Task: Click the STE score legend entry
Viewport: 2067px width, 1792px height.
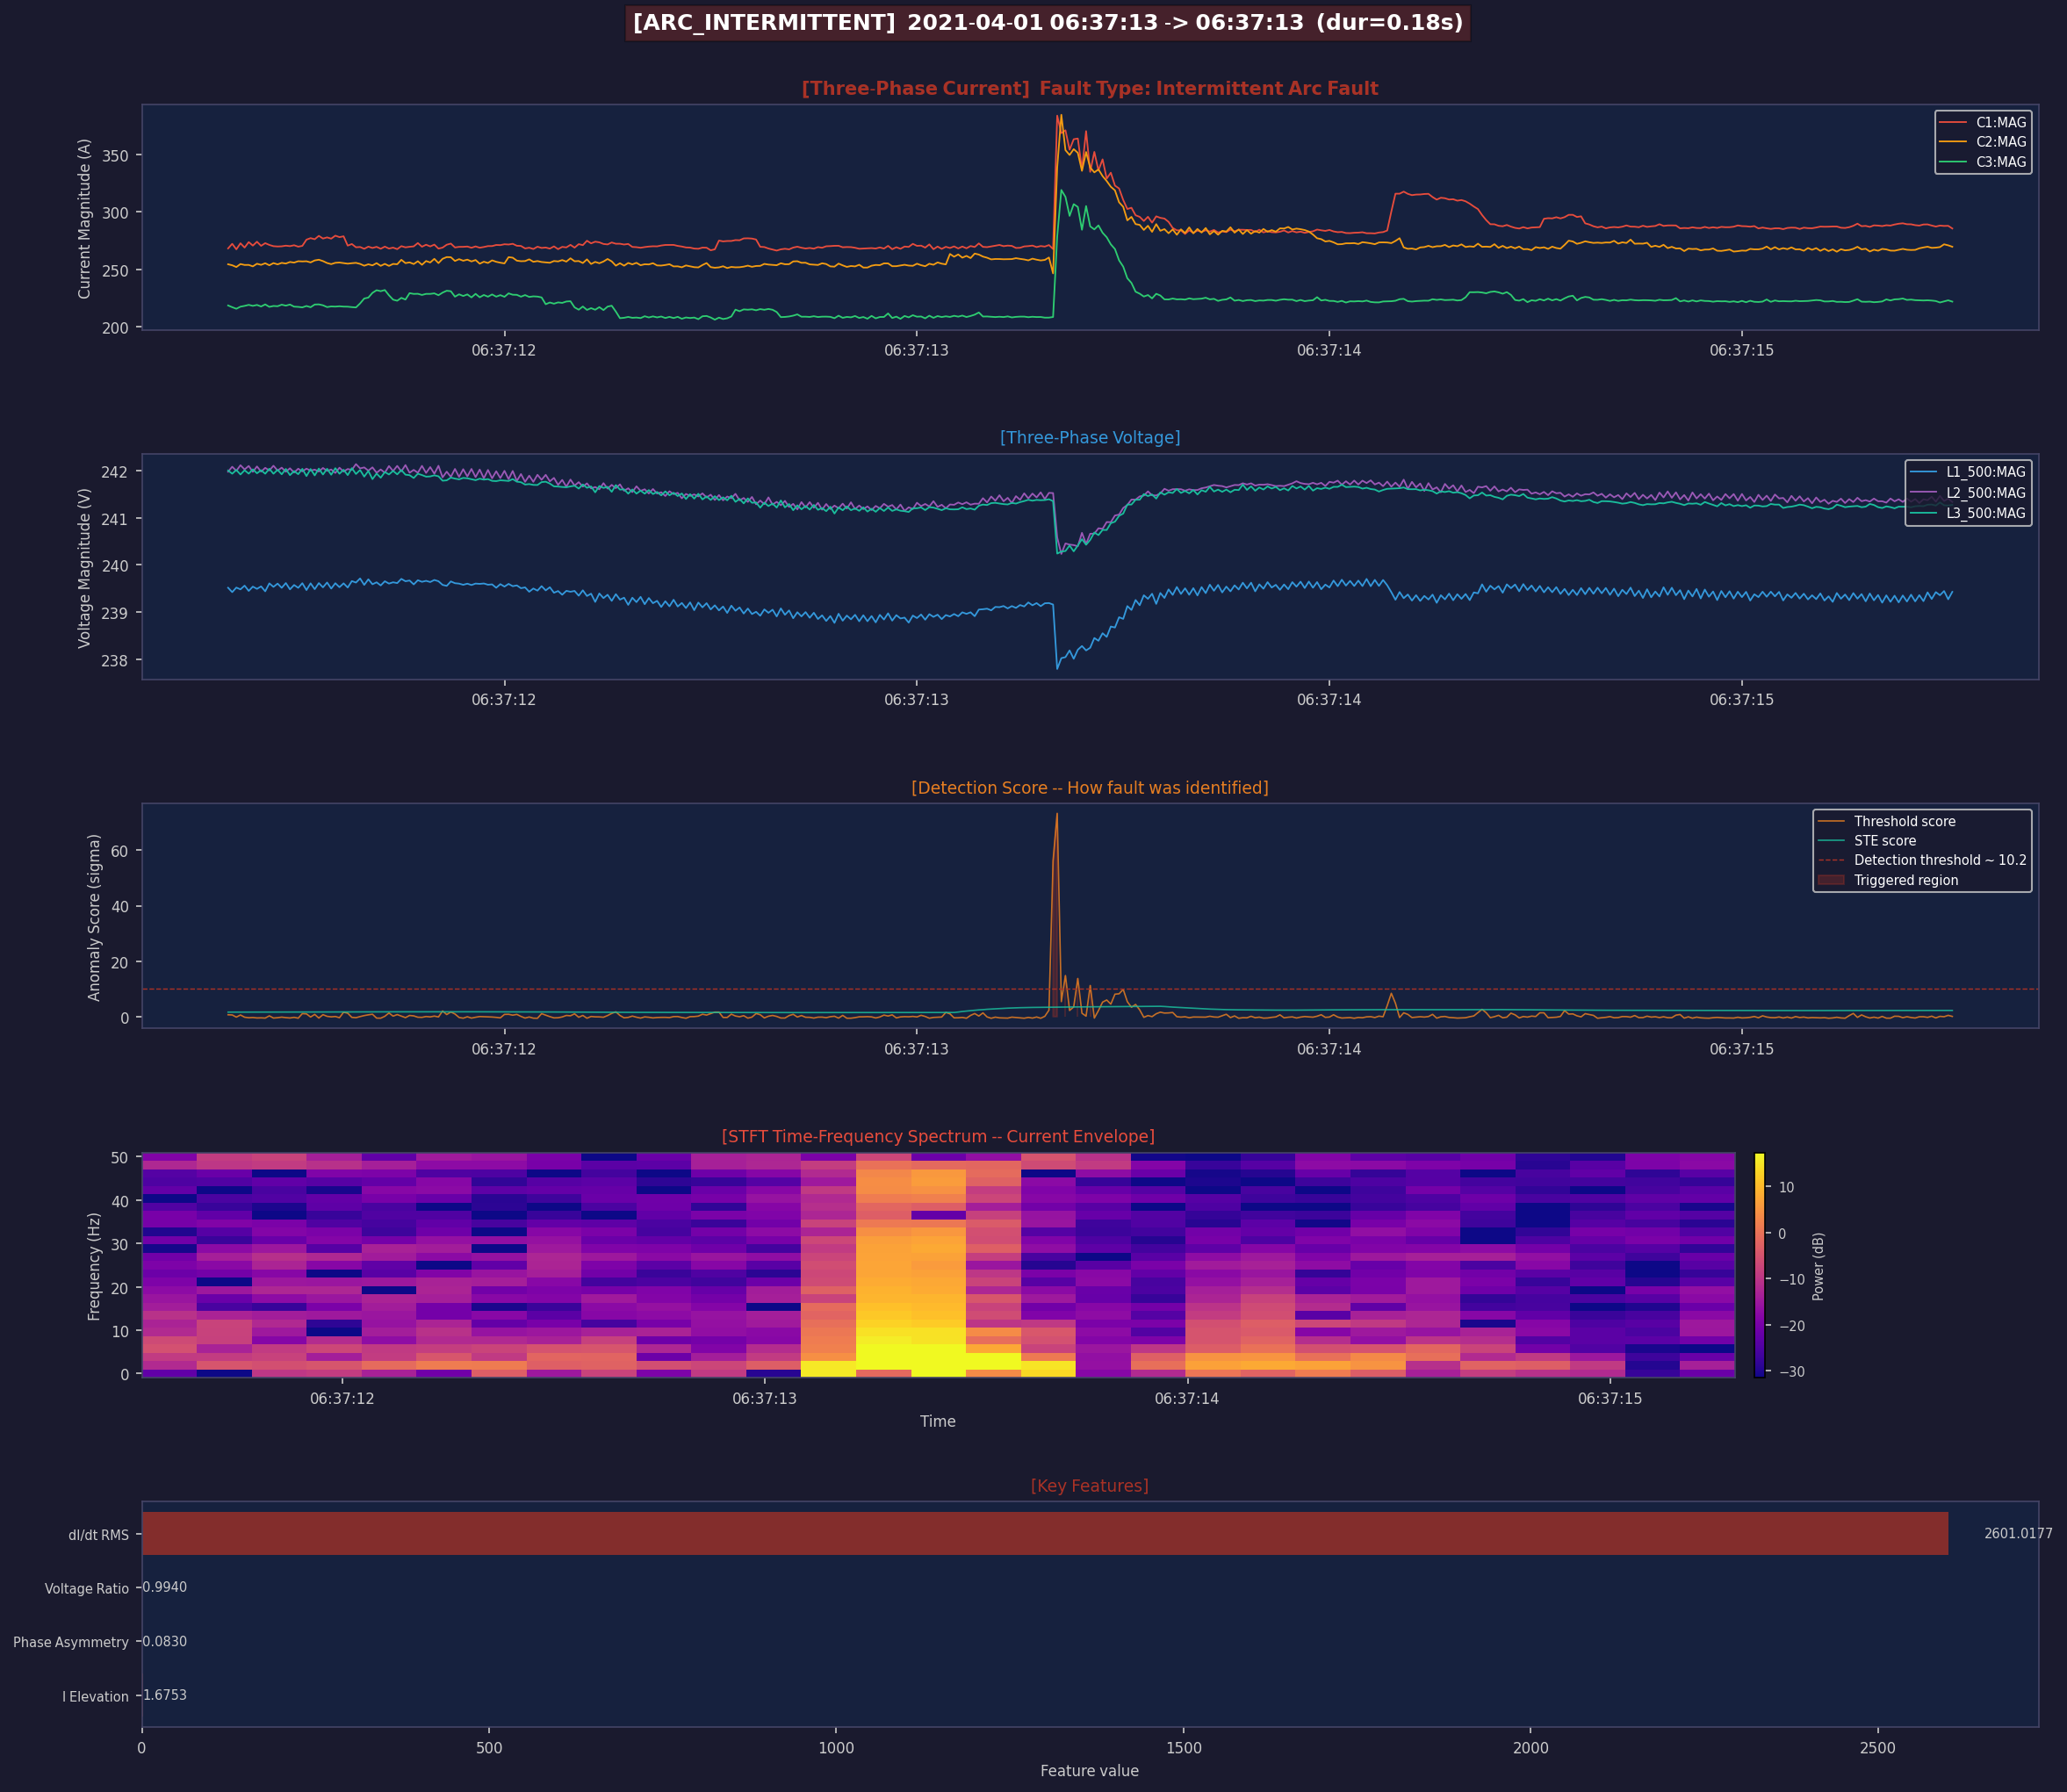Action: pyautogui.click(x=1884, y=841)
